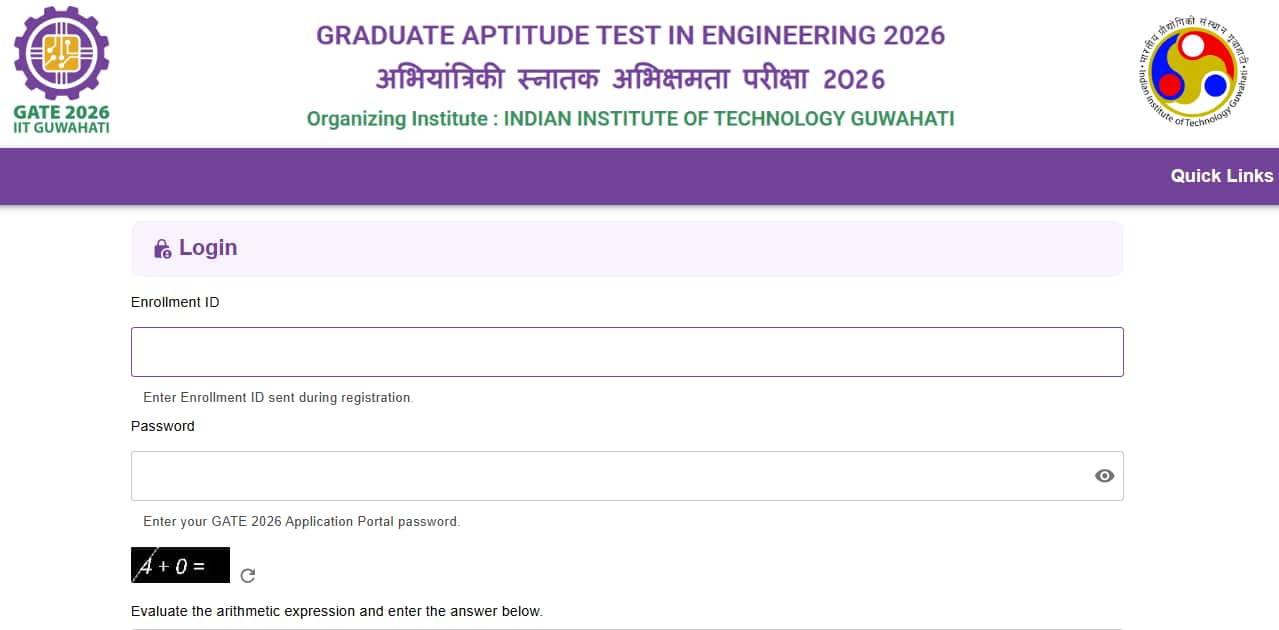This screenshot has width=1279, height=630.
Task: Click the Enrollment ID registration hint text
Action: (278, 398)
